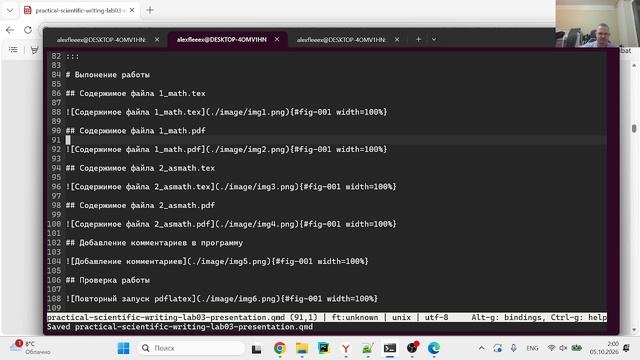Screen dimensions: 640x360
Task: Click the browser toolbar icon beside the contents list
Action: [x=34, y=50]
